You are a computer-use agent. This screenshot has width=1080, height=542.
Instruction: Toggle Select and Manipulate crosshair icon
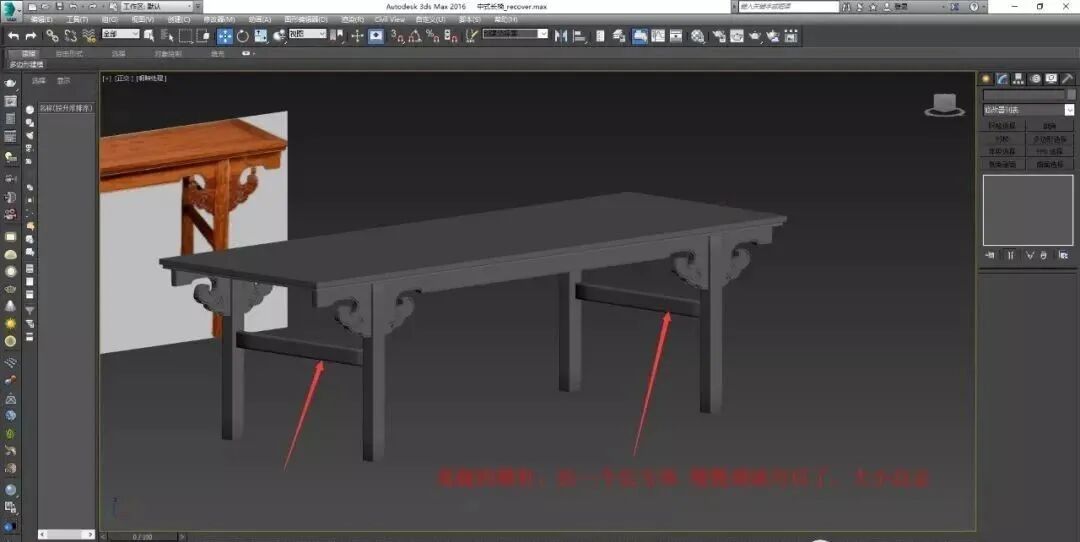[357, 36]
